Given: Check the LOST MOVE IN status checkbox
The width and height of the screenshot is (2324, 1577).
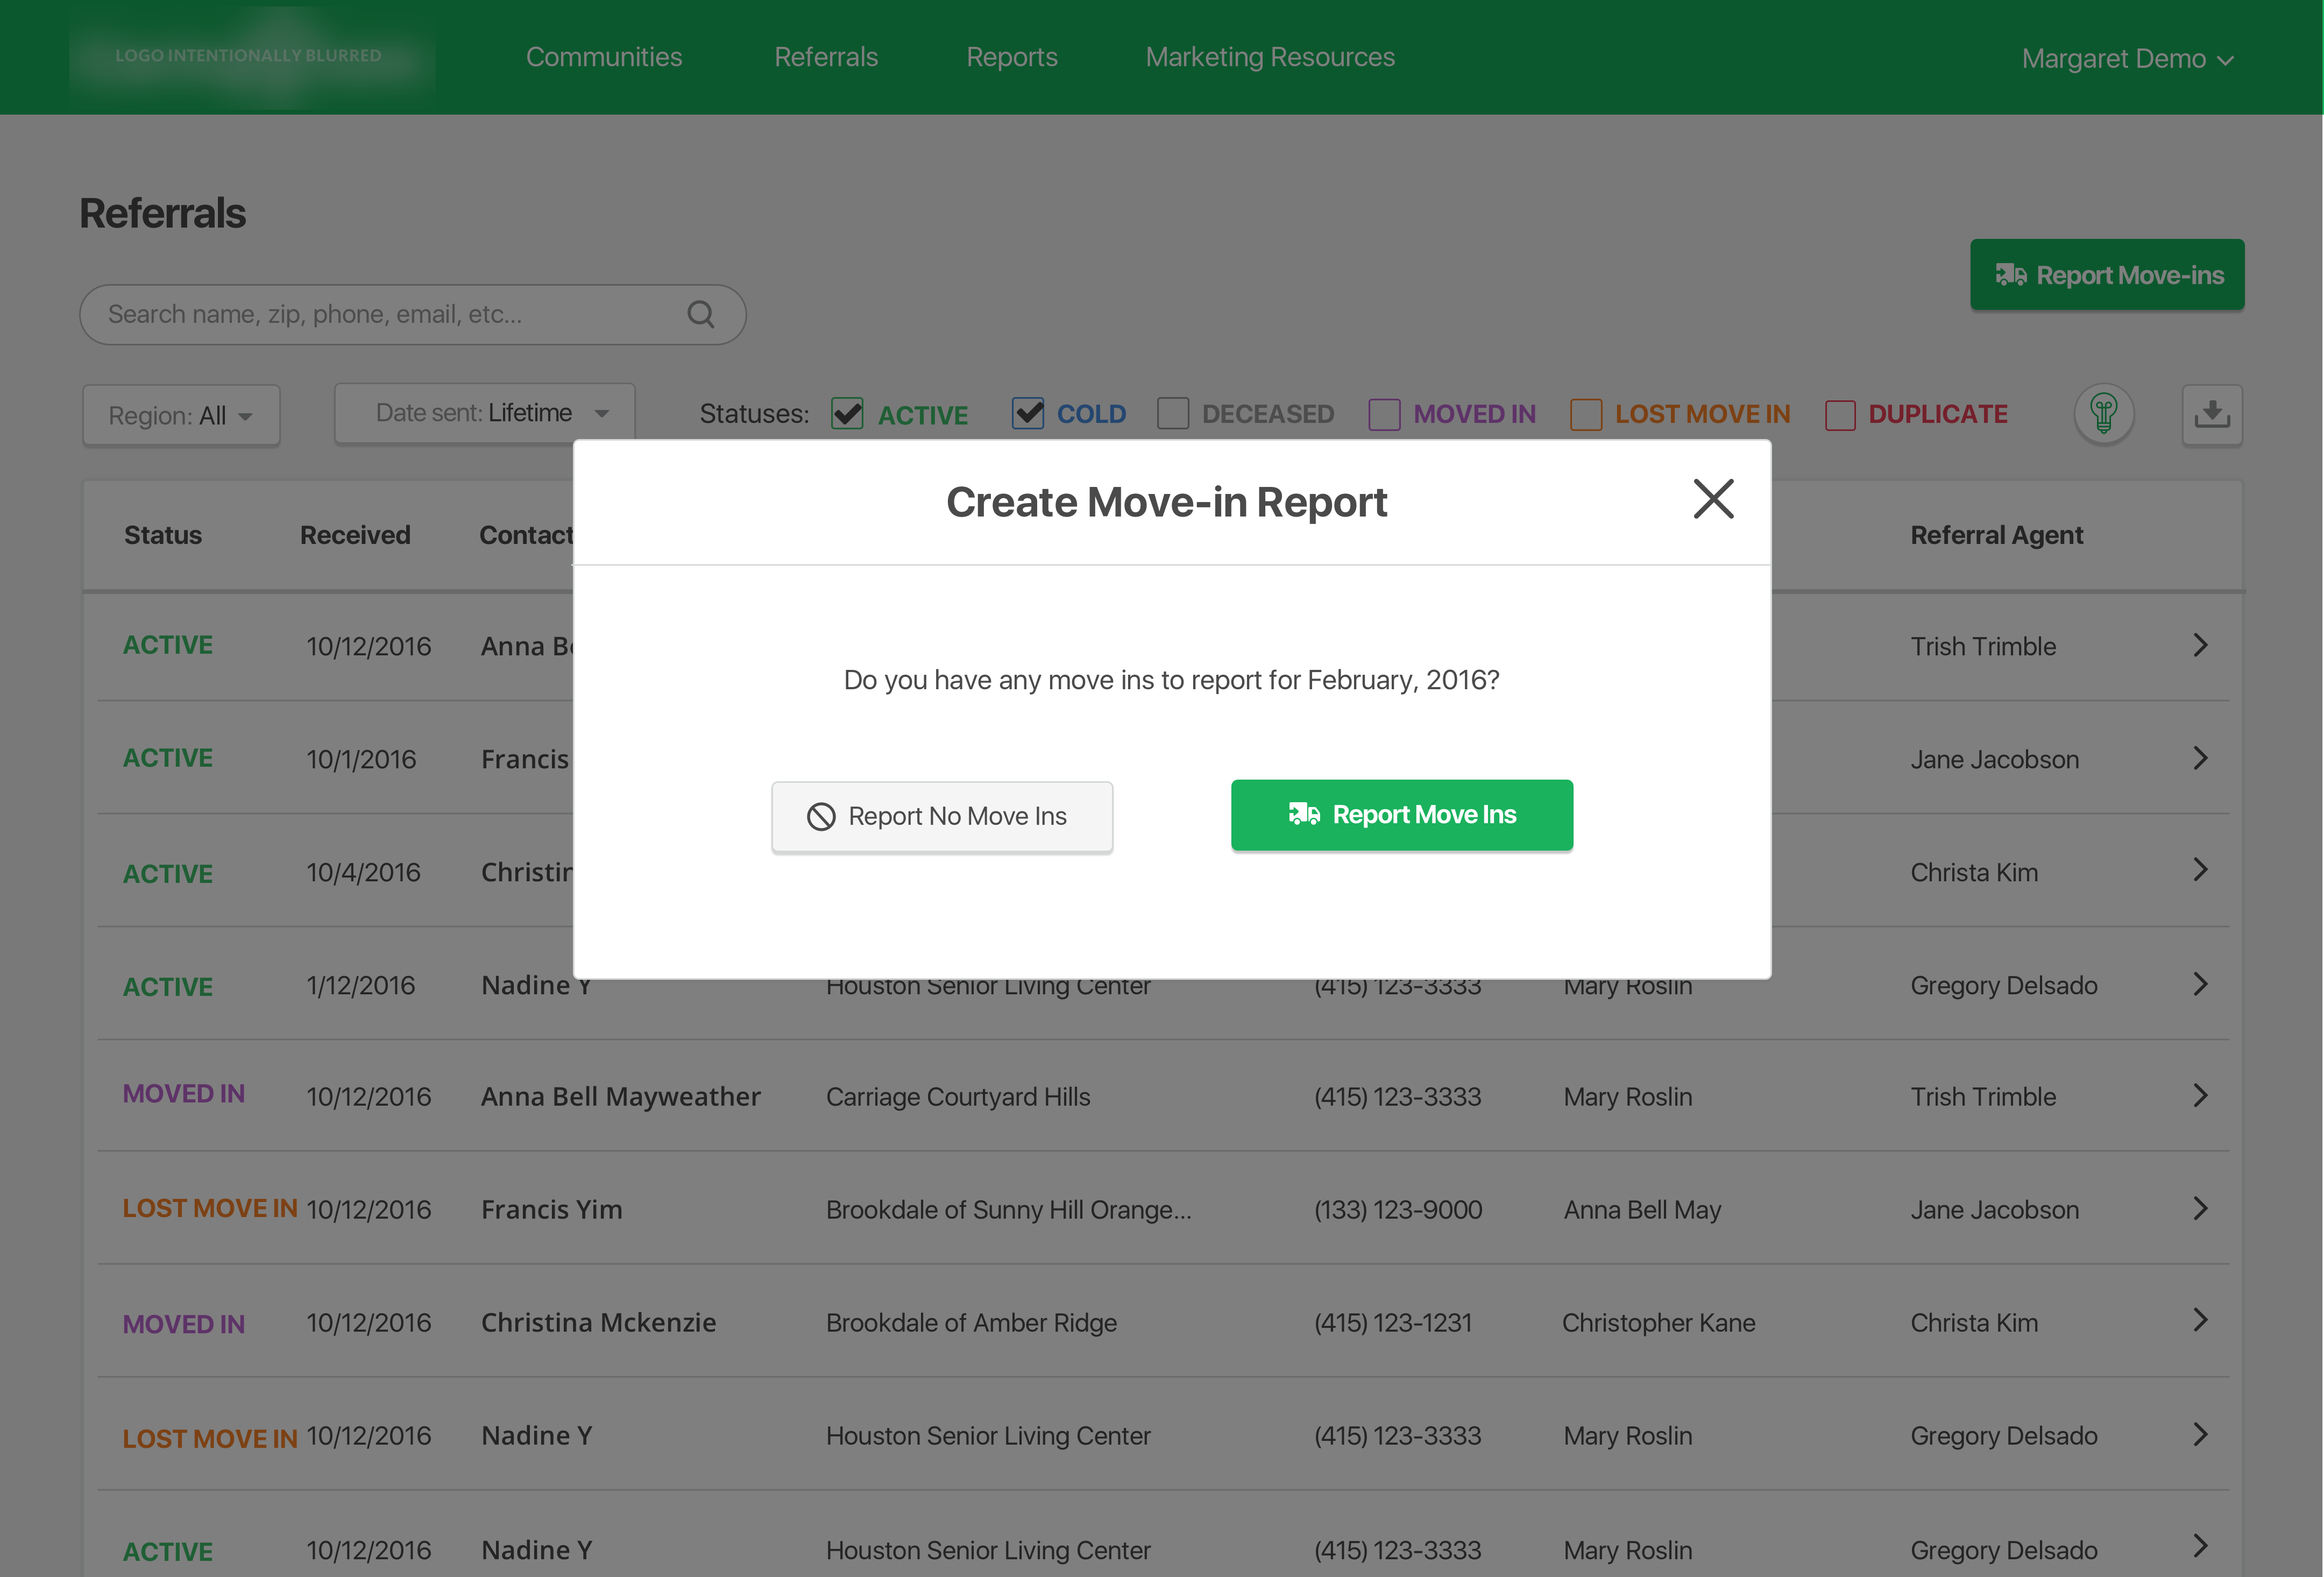Looking at the screenshot, I should click(x=1585, y=414).
